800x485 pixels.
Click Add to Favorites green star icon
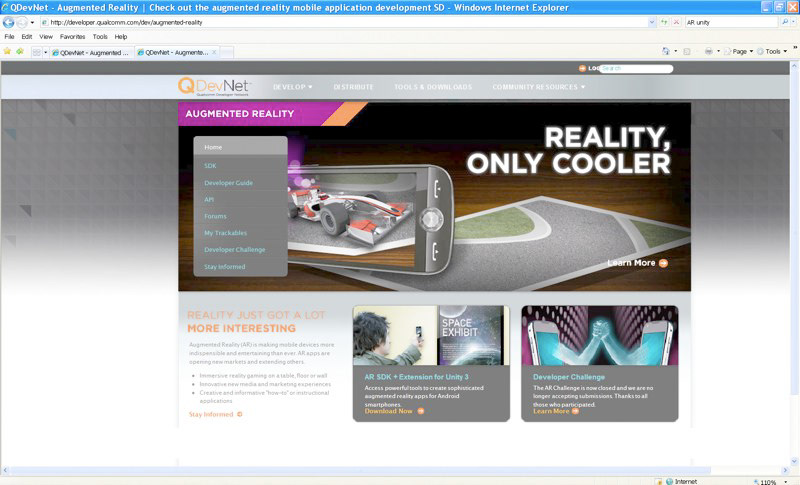click(20, 52)
